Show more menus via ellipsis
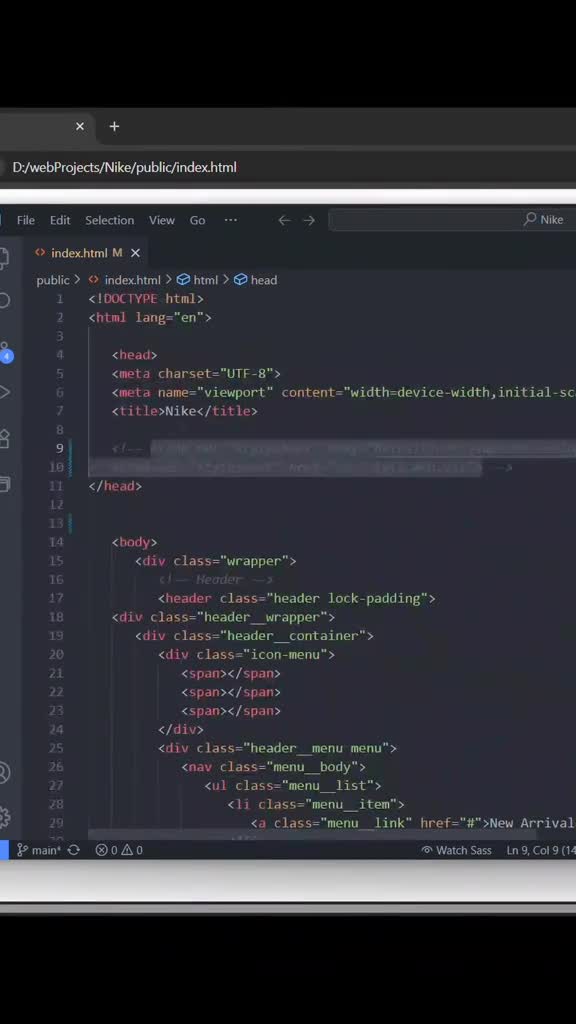Screen dimensions: 576x1024 click(x=231, y=220)
